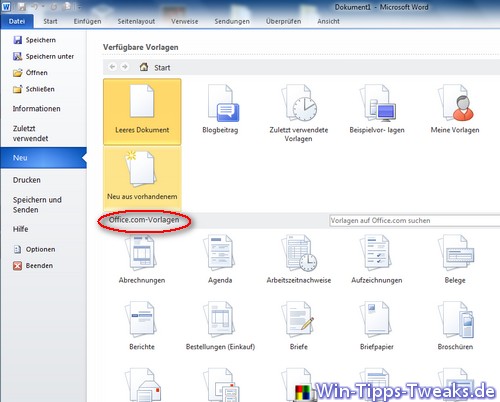Click Speichern unter in the sidebar

click(44, 56)
